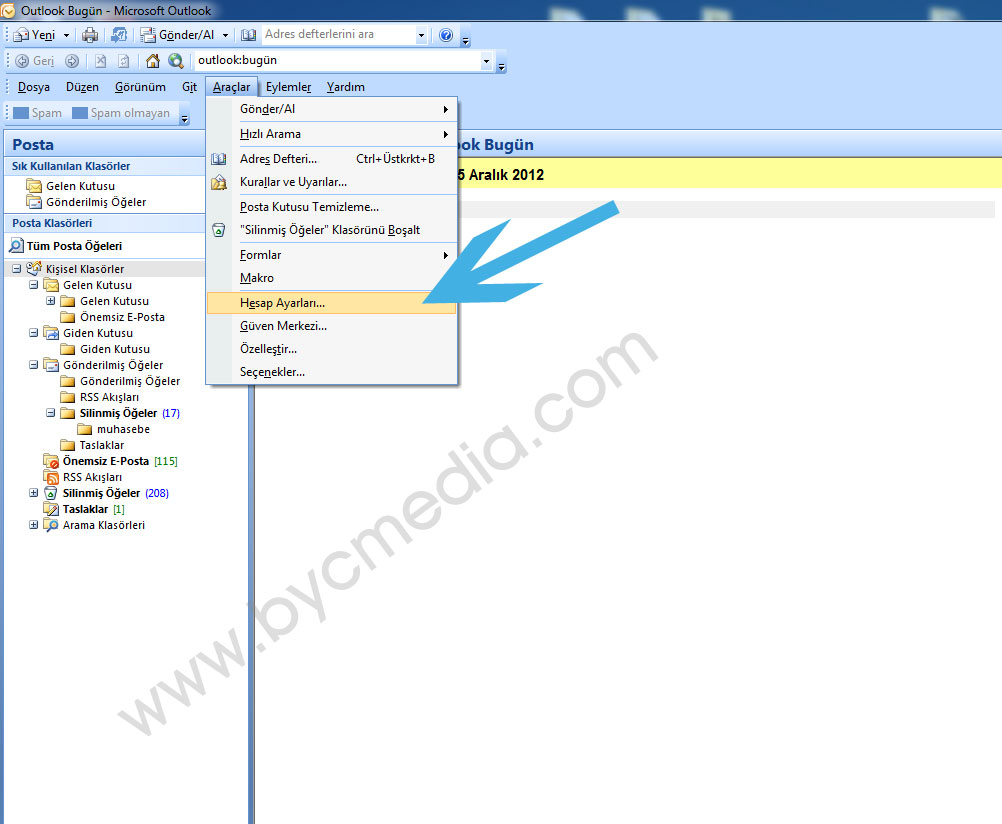Collapse the Gönderilmiş Öğeler tree node
This screenshot has width=1002, height=824.
tap(34, 365)
